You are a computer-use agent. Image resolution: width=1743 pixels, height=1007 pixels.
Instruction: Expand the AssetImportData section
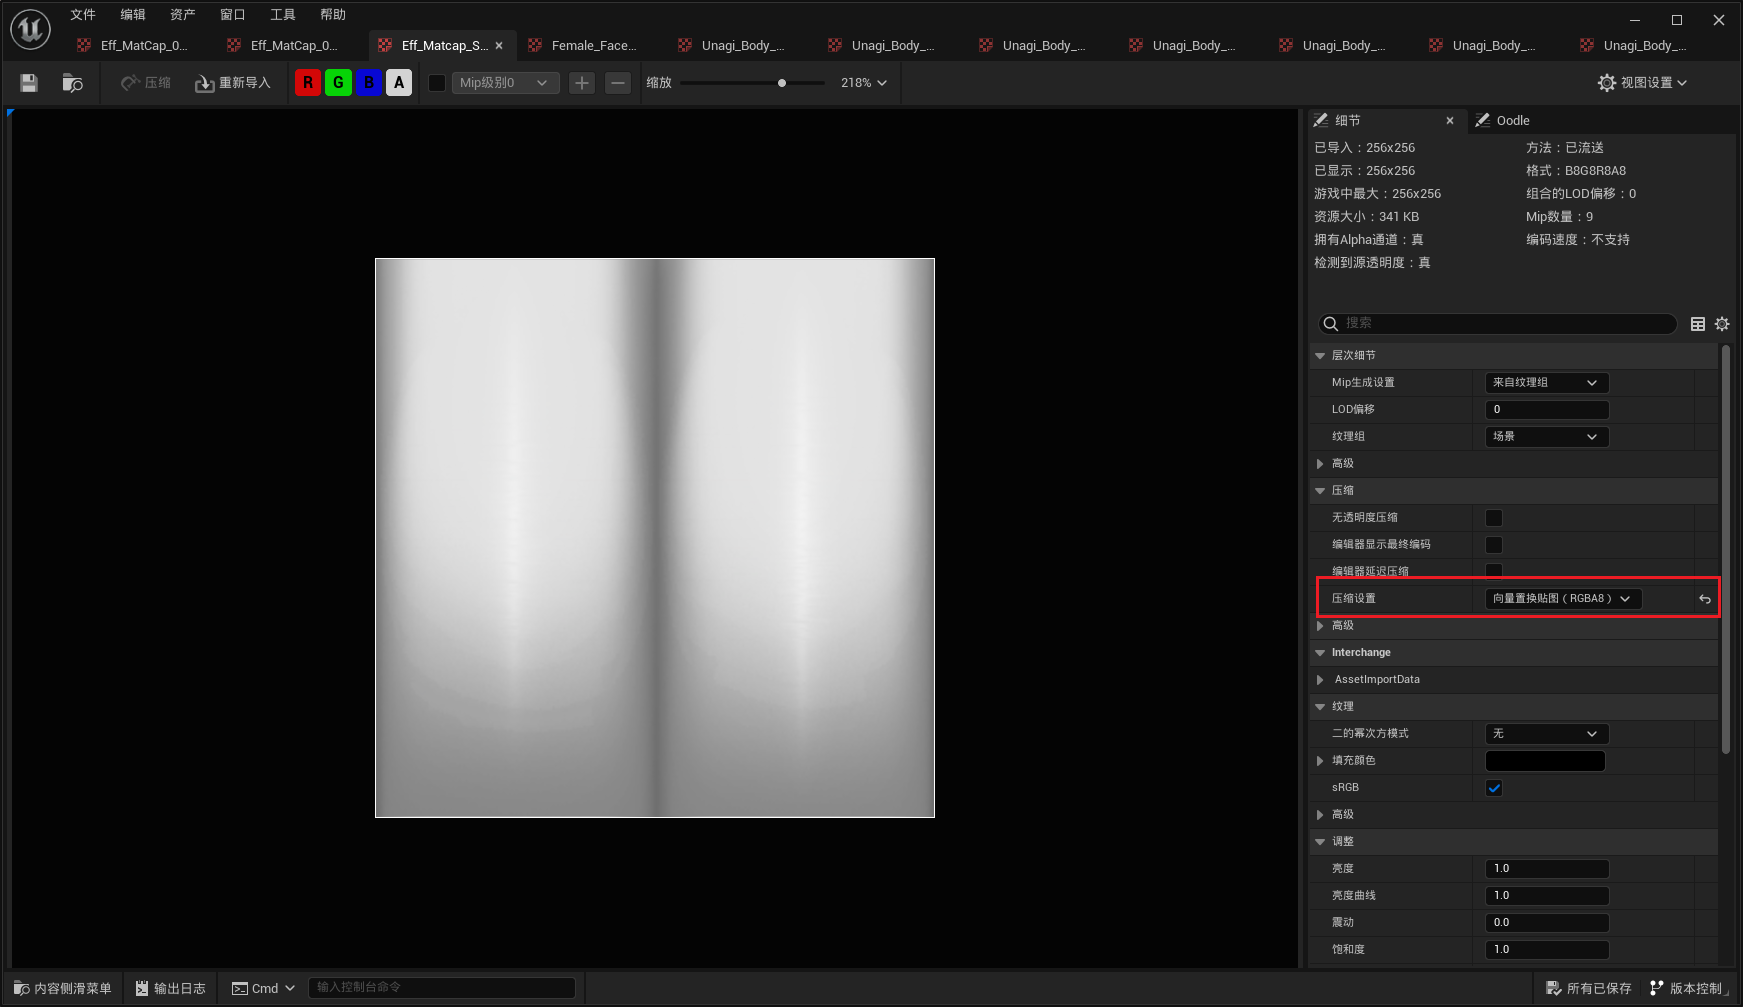click(1321, 680)
